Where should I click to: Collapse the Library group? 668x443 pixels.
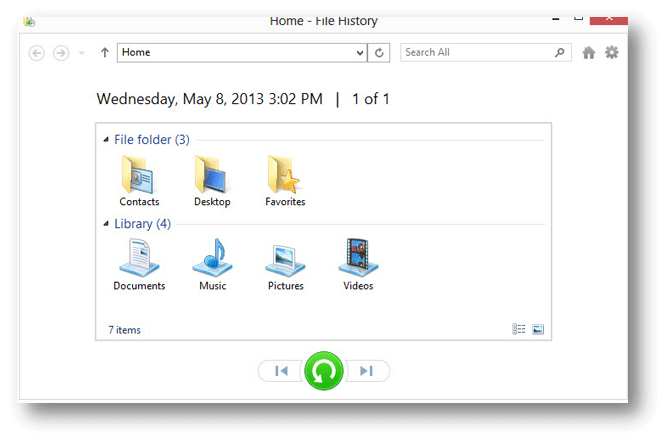(106, 224)
